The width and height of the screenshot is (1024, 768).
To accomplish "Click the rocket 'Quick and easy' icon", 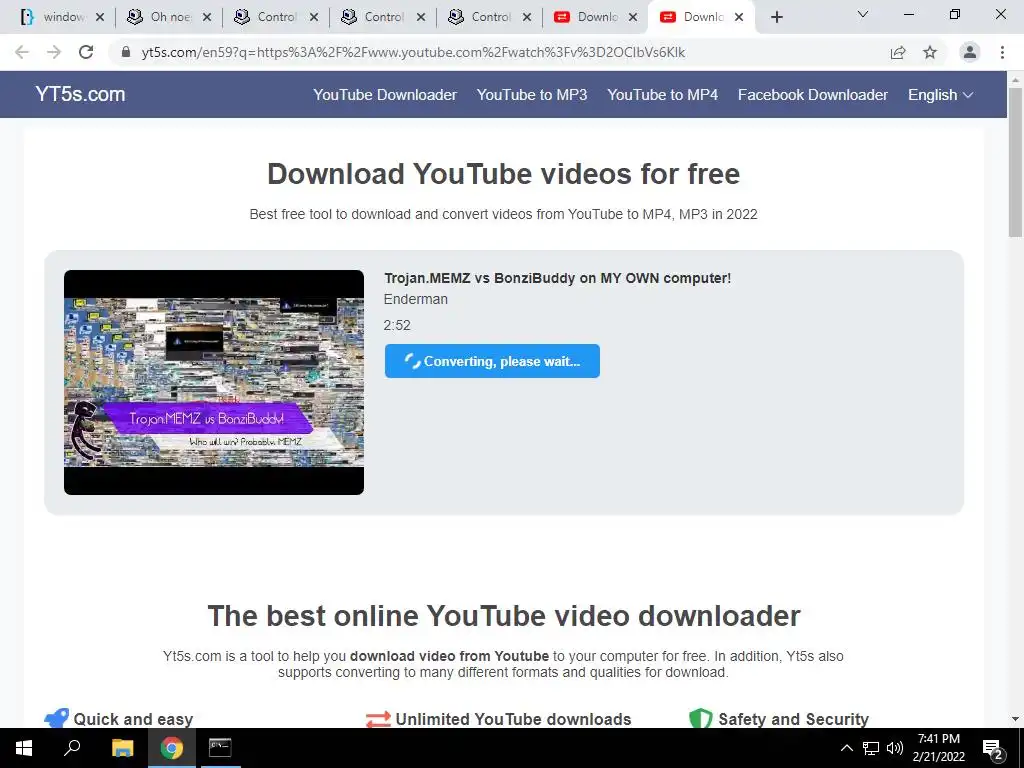I will click(x=56, y=718).
